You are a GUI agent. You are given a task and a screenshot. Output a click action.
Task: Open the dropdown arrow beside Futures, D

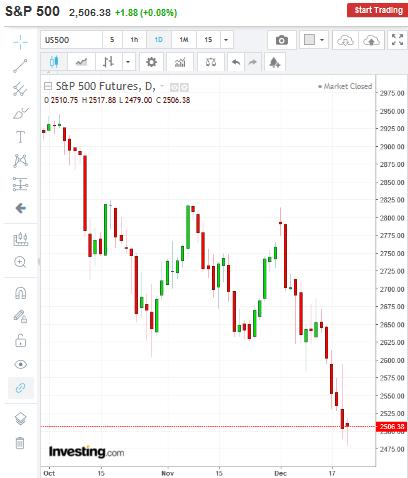pyautogui.click(x=162, y=86)
